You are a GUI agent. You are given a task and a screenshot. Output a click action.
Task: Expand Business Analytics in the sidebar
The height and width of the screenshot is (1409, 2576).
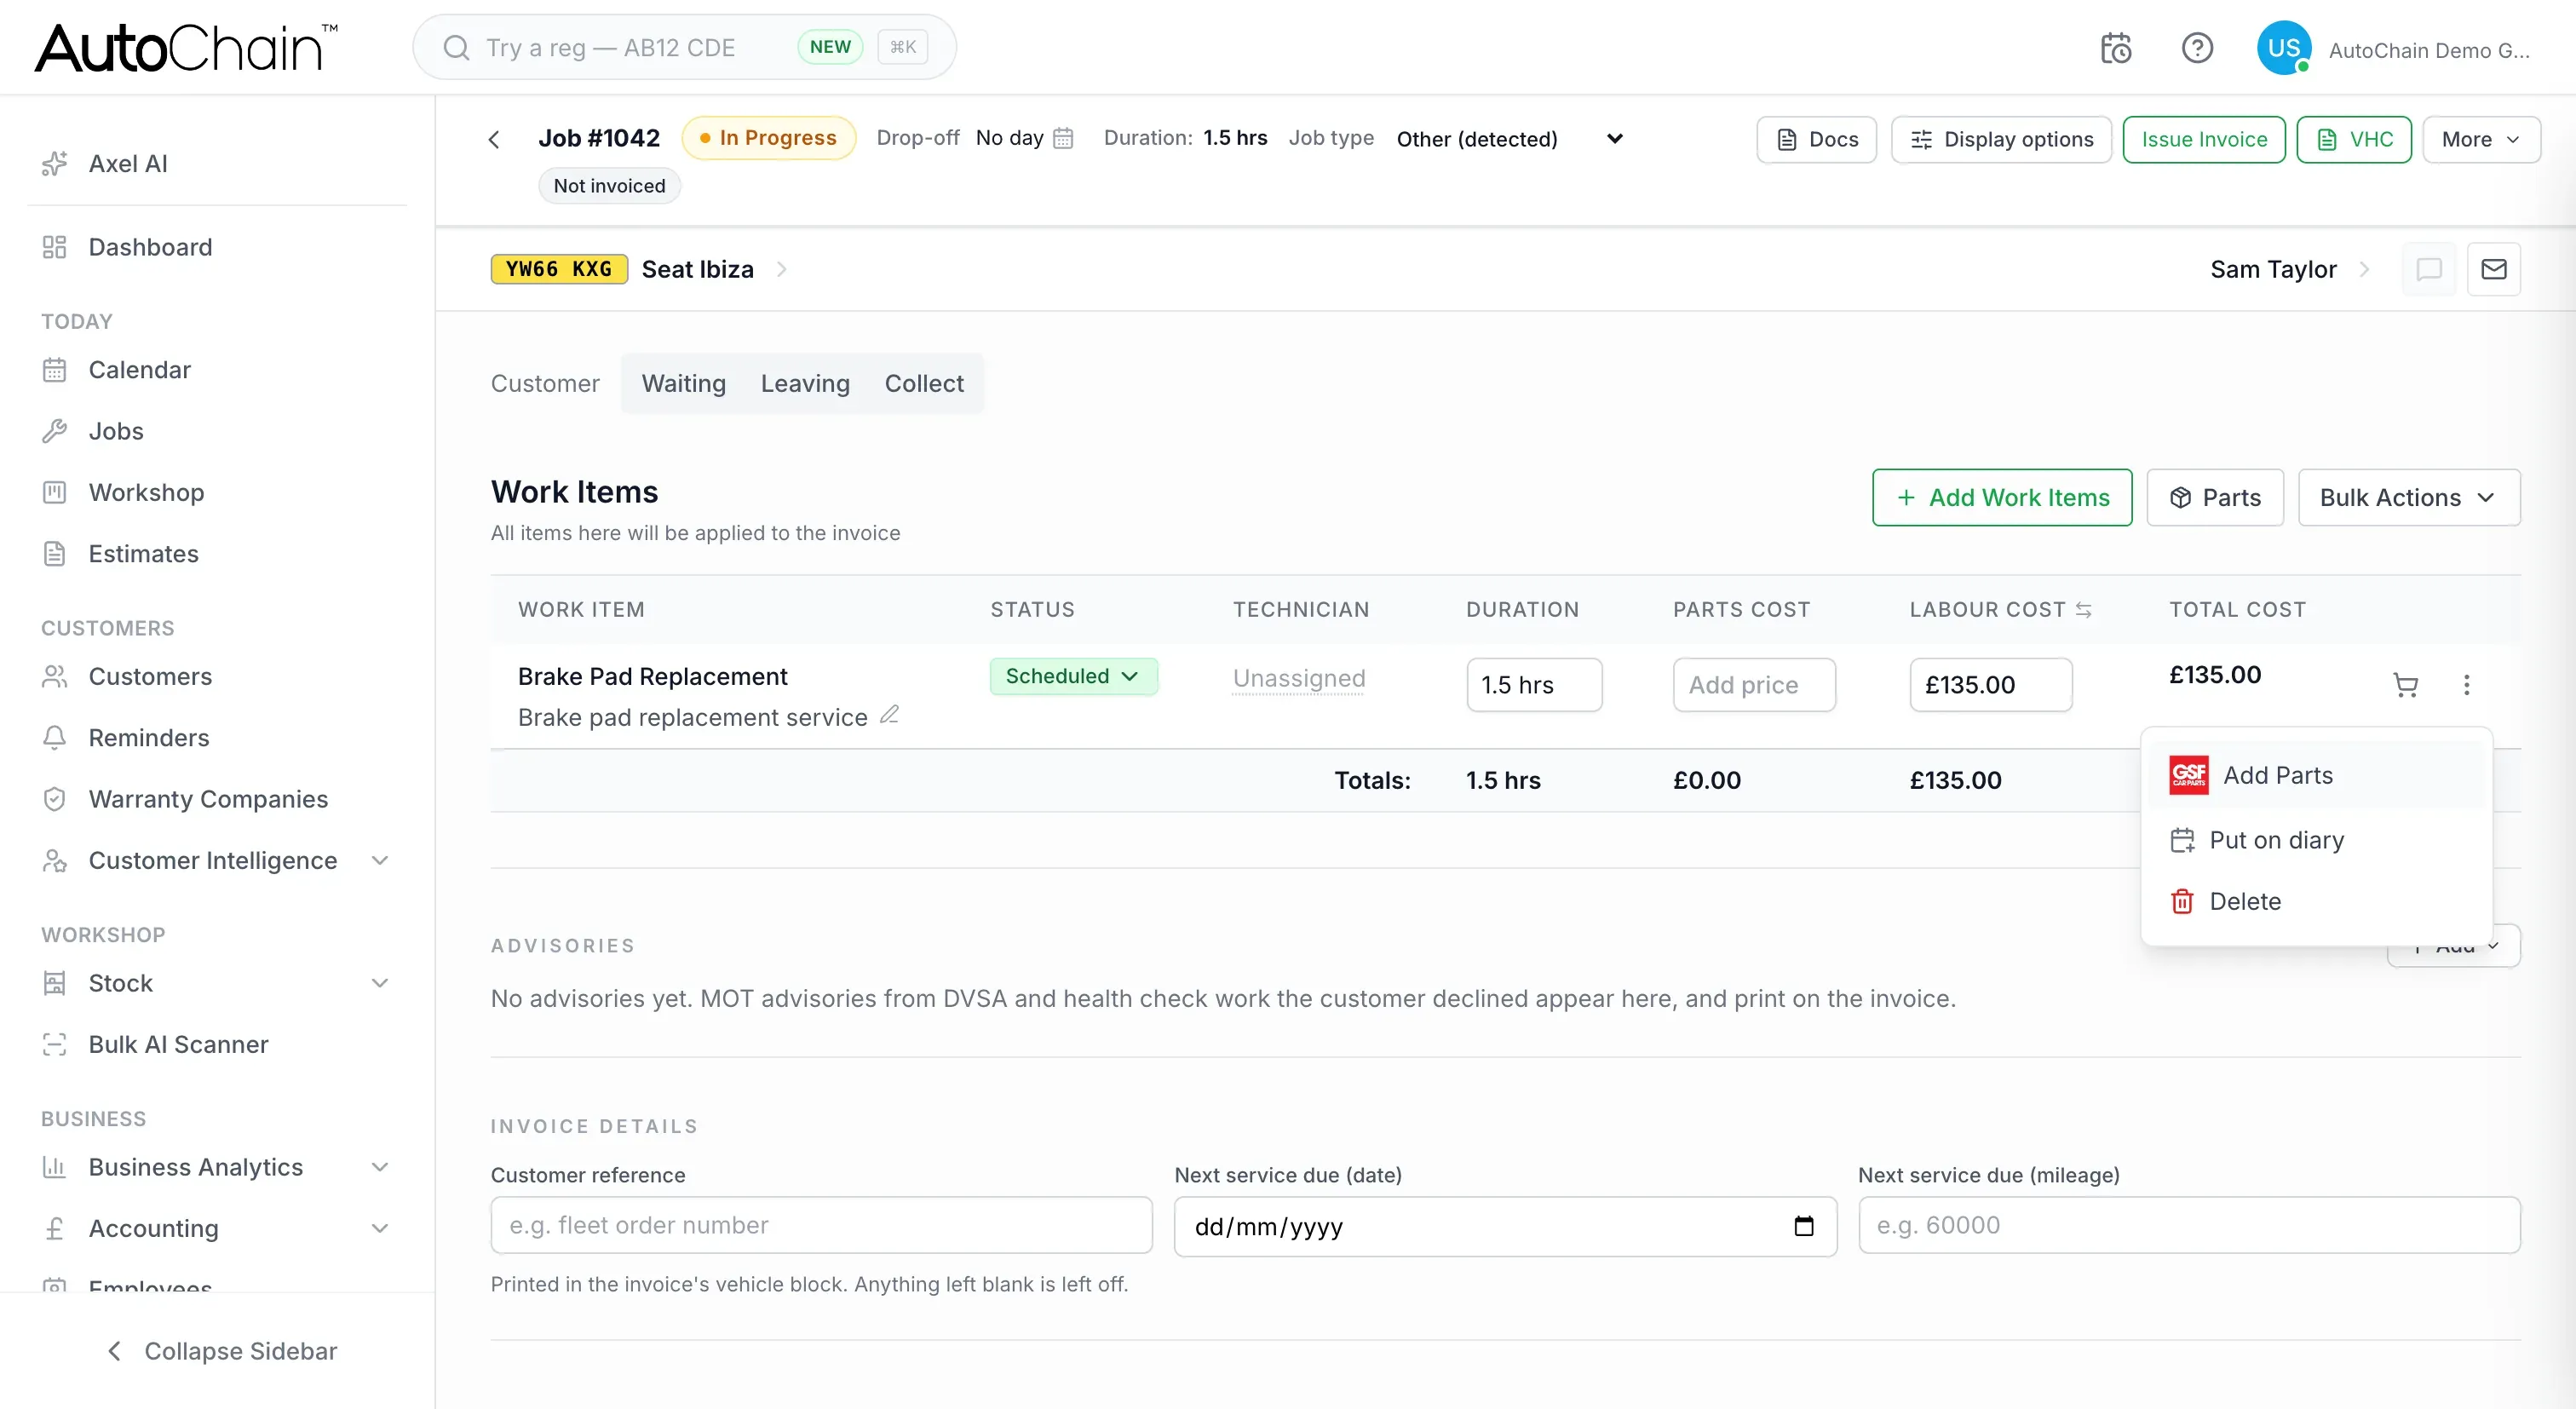point(380,1167)
